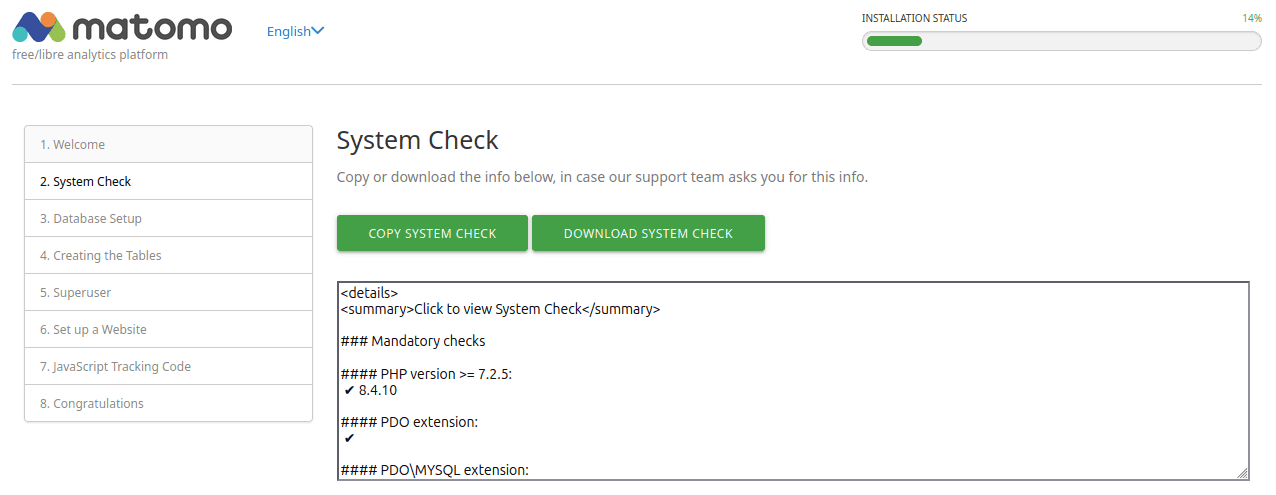The image size is (1276, 495).
Task: Click the Matomo logo
Action: (122, 28)
